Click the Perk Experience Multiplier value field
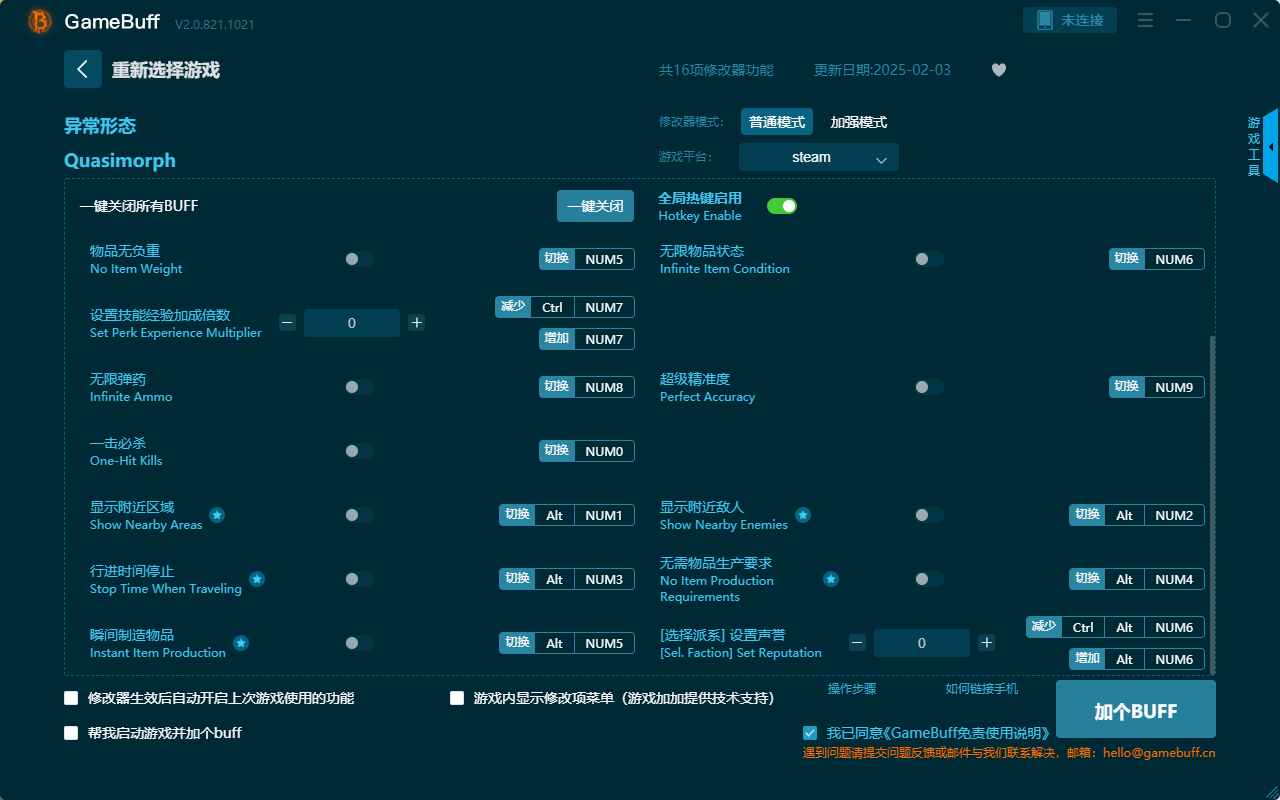 (351, 322)
